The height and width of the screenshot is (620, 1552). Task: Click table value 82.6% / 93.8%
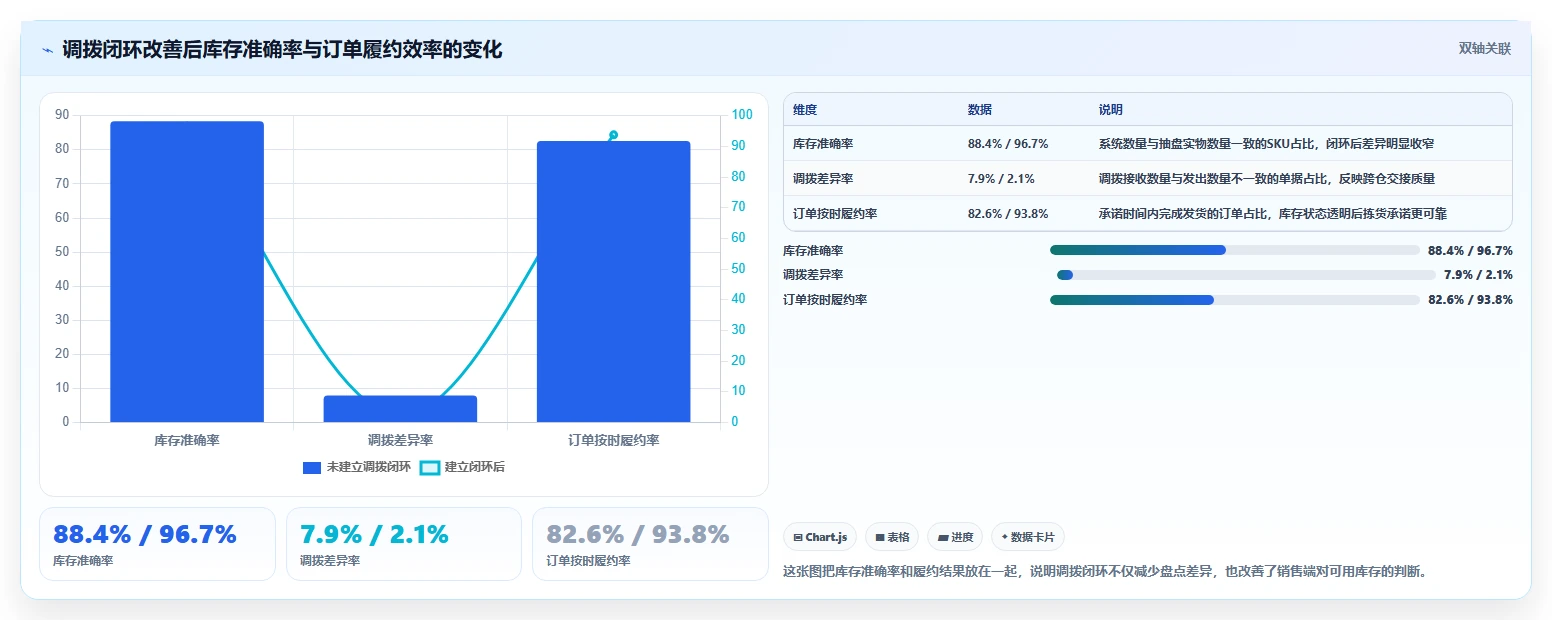tap(1008, 214)
